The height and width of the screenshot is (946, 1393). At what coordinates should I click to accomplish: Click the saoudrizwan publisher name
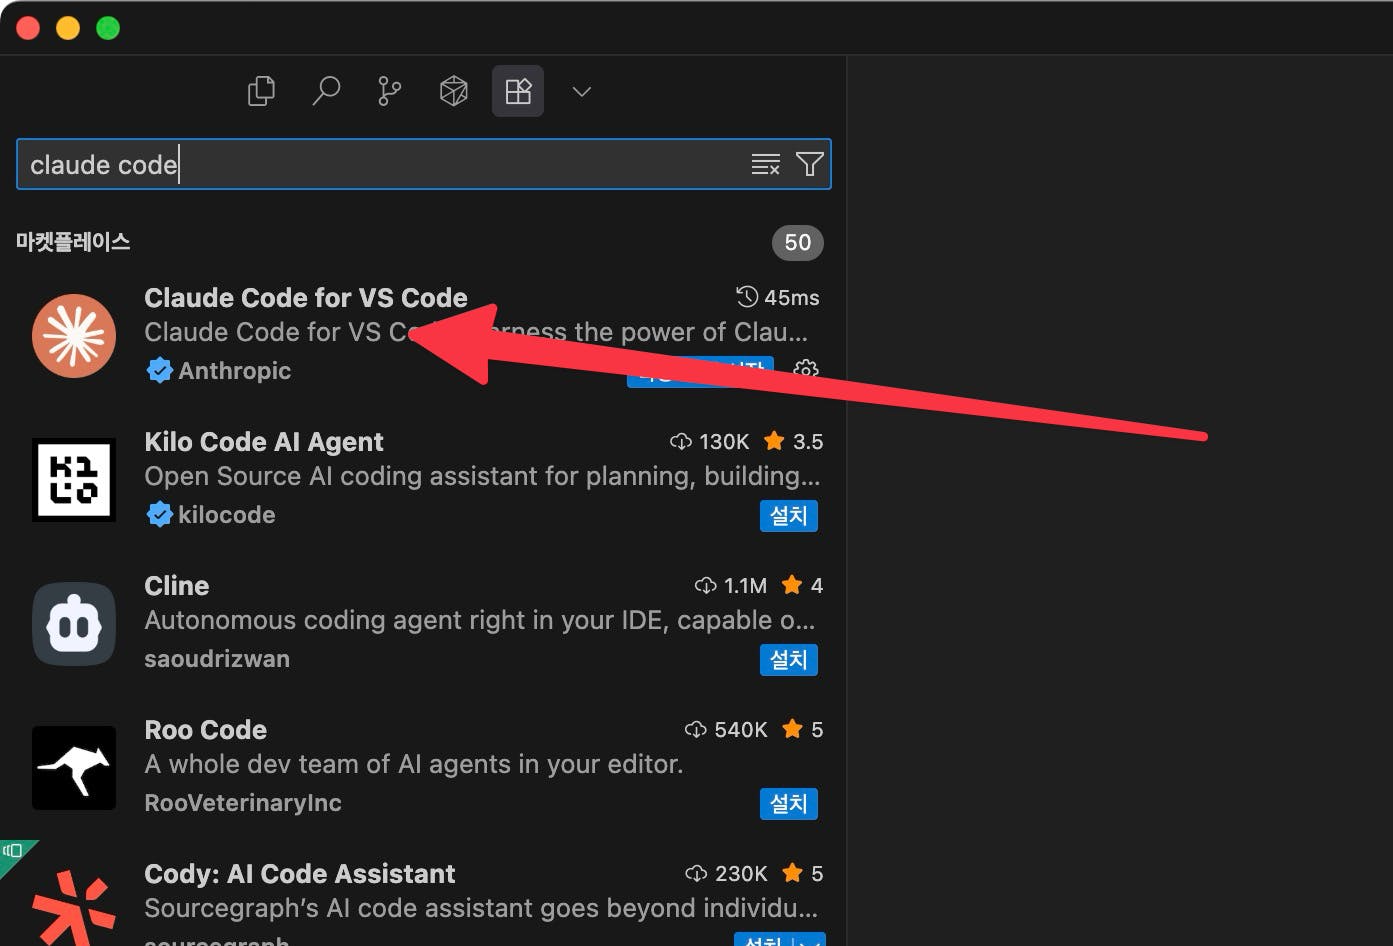(217, 659)
